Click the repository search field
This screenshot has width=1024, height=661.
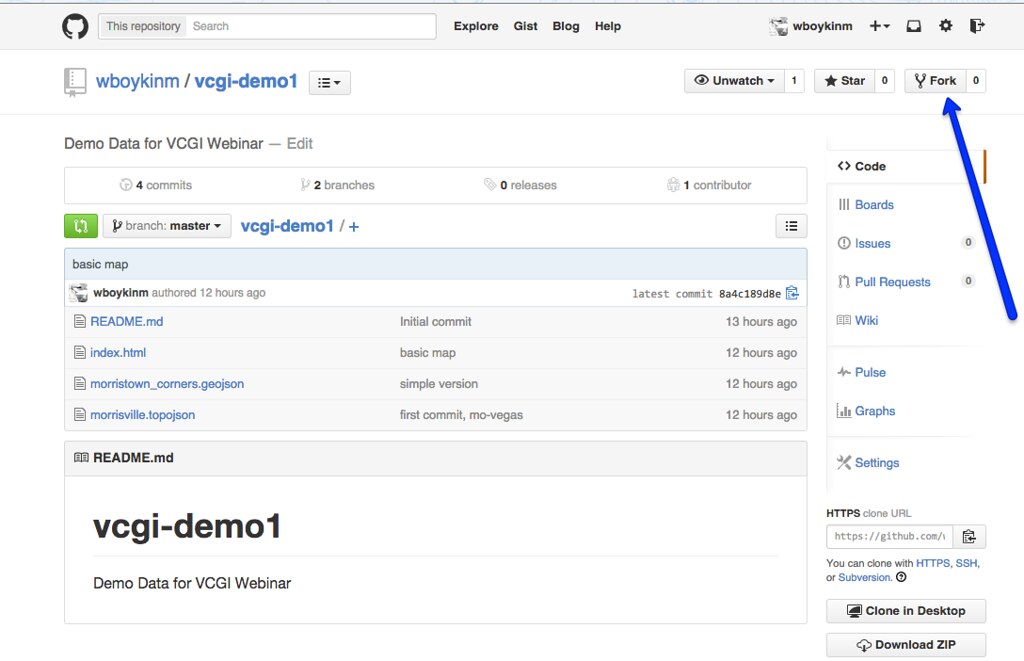(311, 26)
